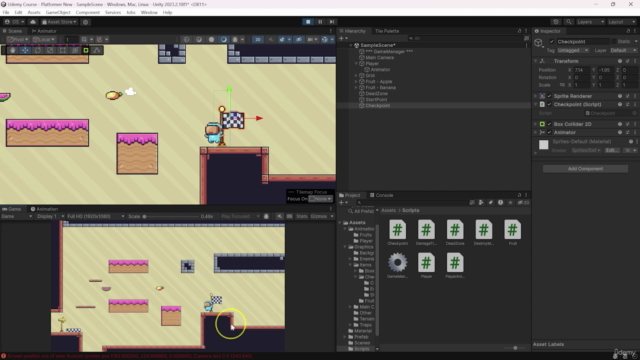Click the material Edit... button

(x=611, y=150)
